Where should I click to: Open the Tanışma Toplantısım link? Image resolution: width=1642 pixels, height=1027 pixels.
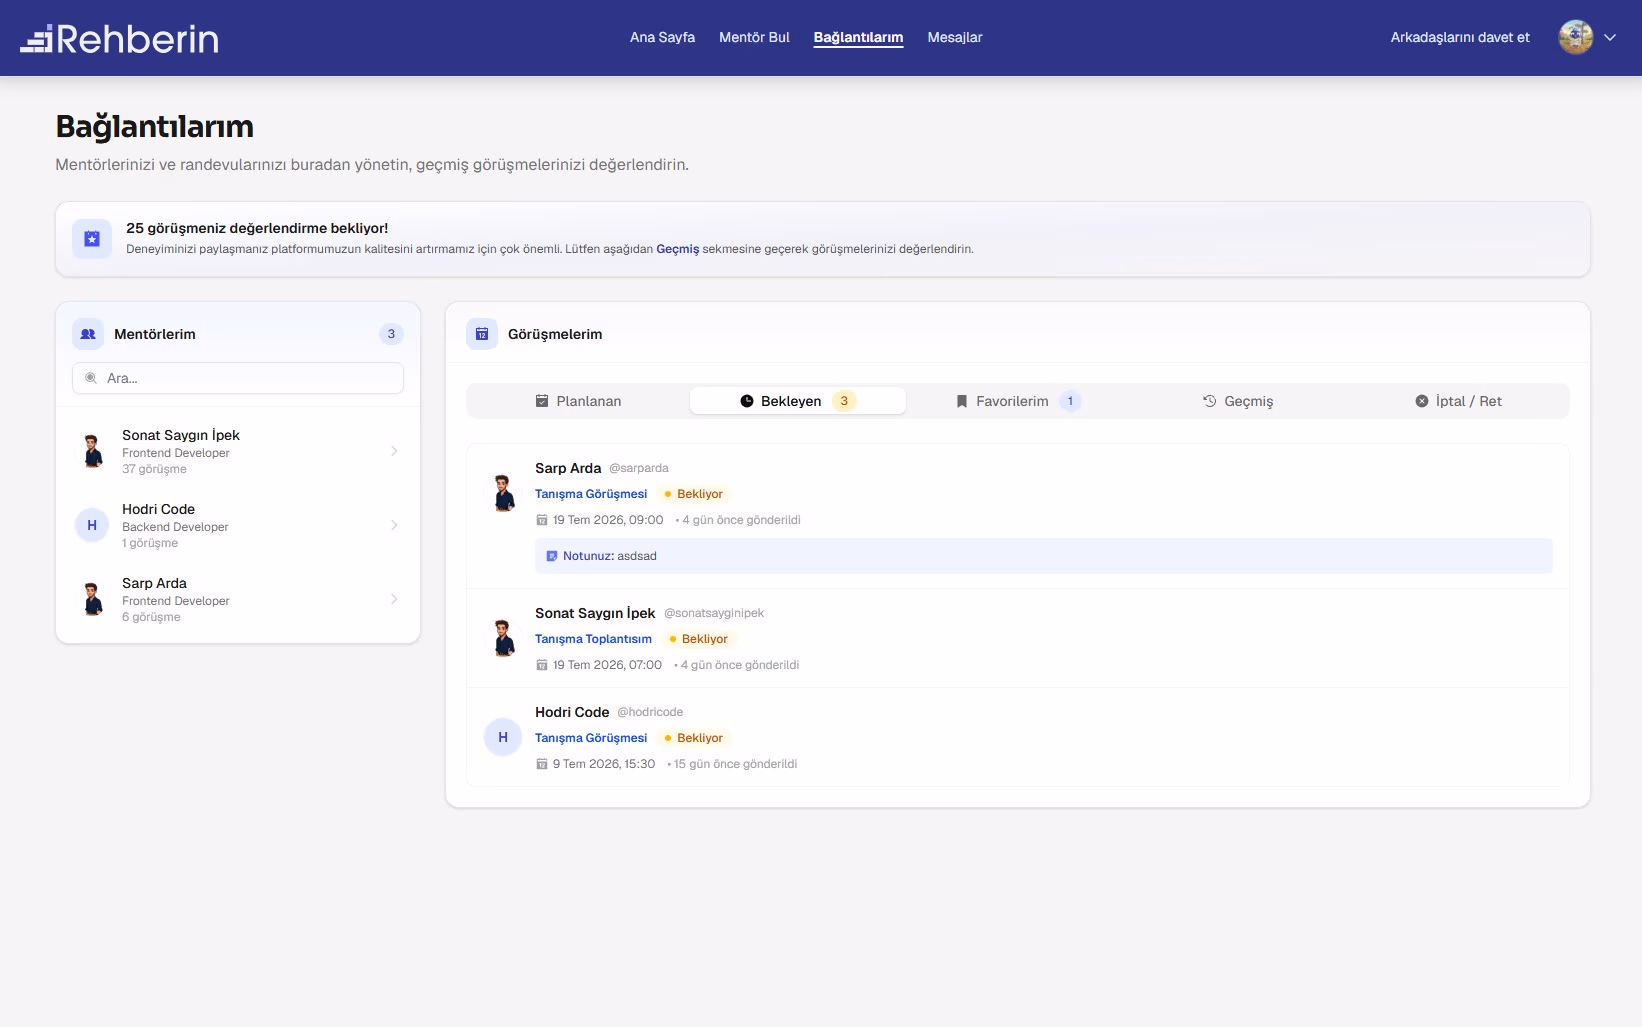pyautogui.click(x=593, y=639)
